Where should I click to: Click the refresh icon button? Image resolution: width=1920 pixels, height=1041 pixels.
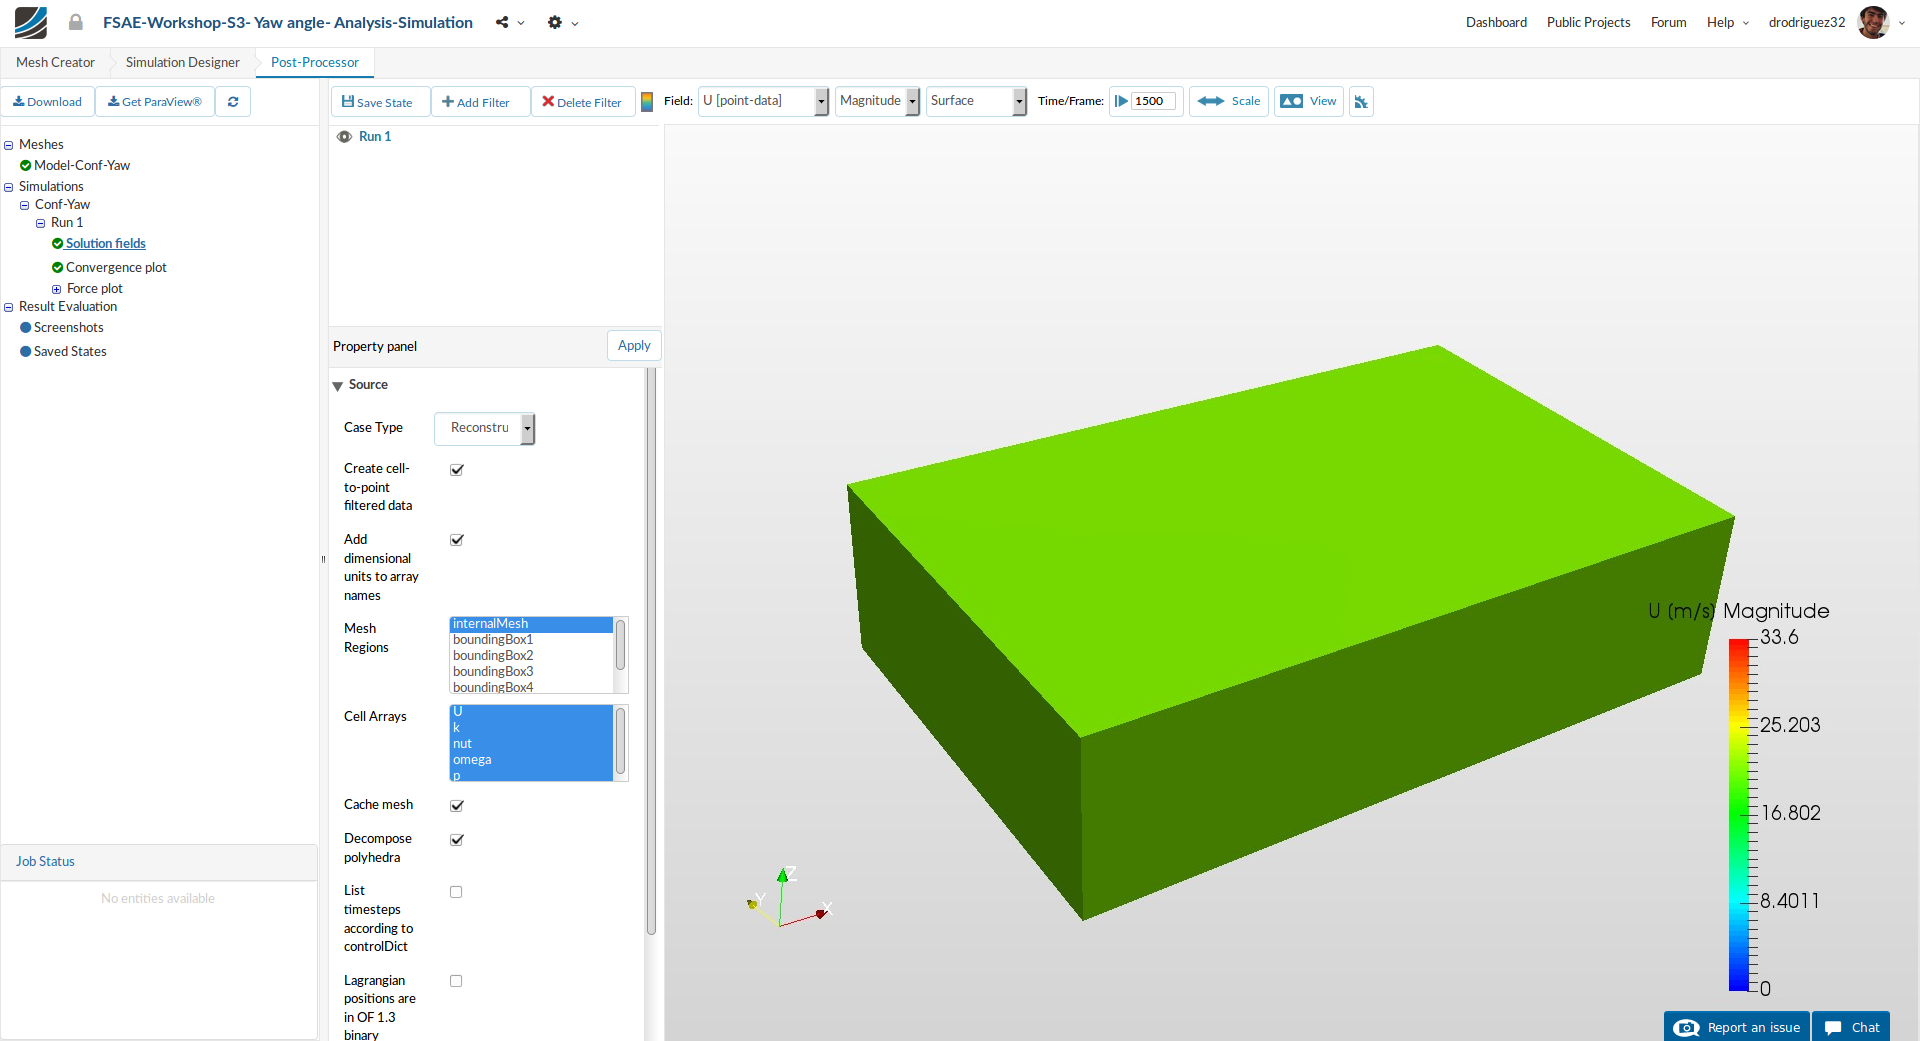233,102
